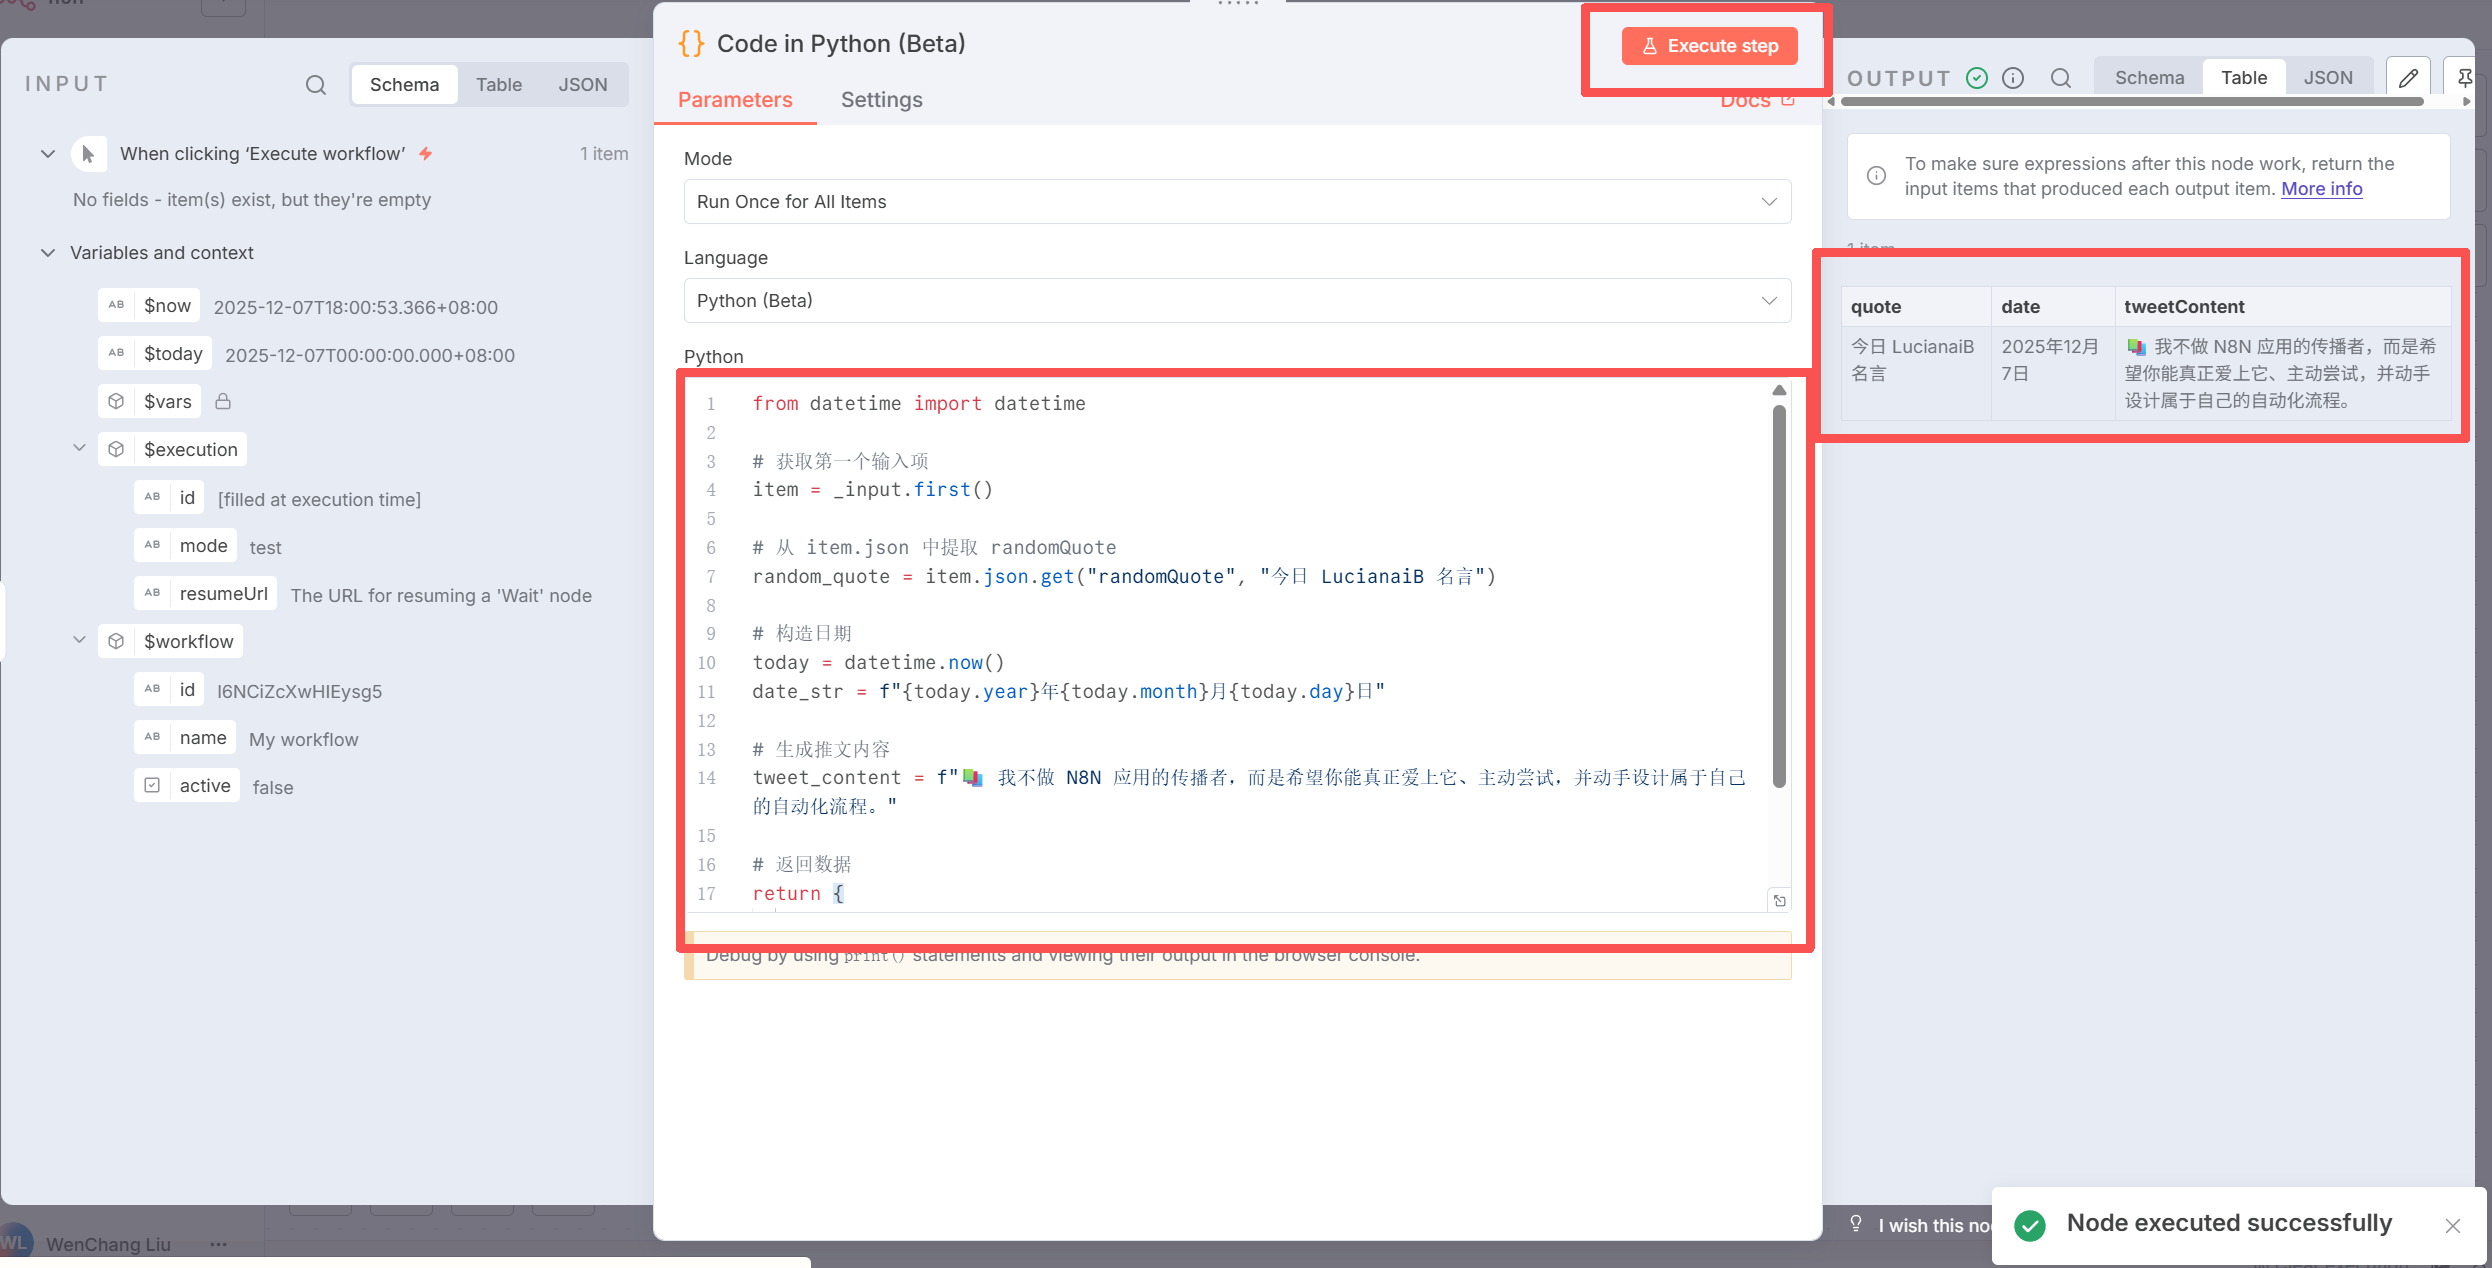Click the output panel search icon
This screenshot has width=2492, height=1268.
2060,78
